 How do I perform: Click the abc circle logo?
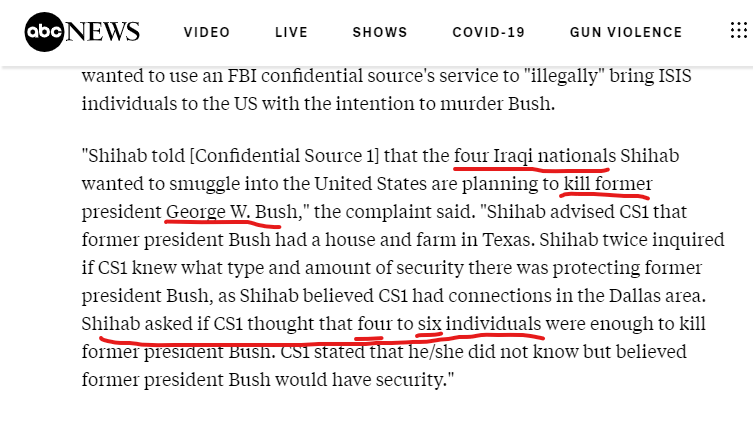click(44, 32)
